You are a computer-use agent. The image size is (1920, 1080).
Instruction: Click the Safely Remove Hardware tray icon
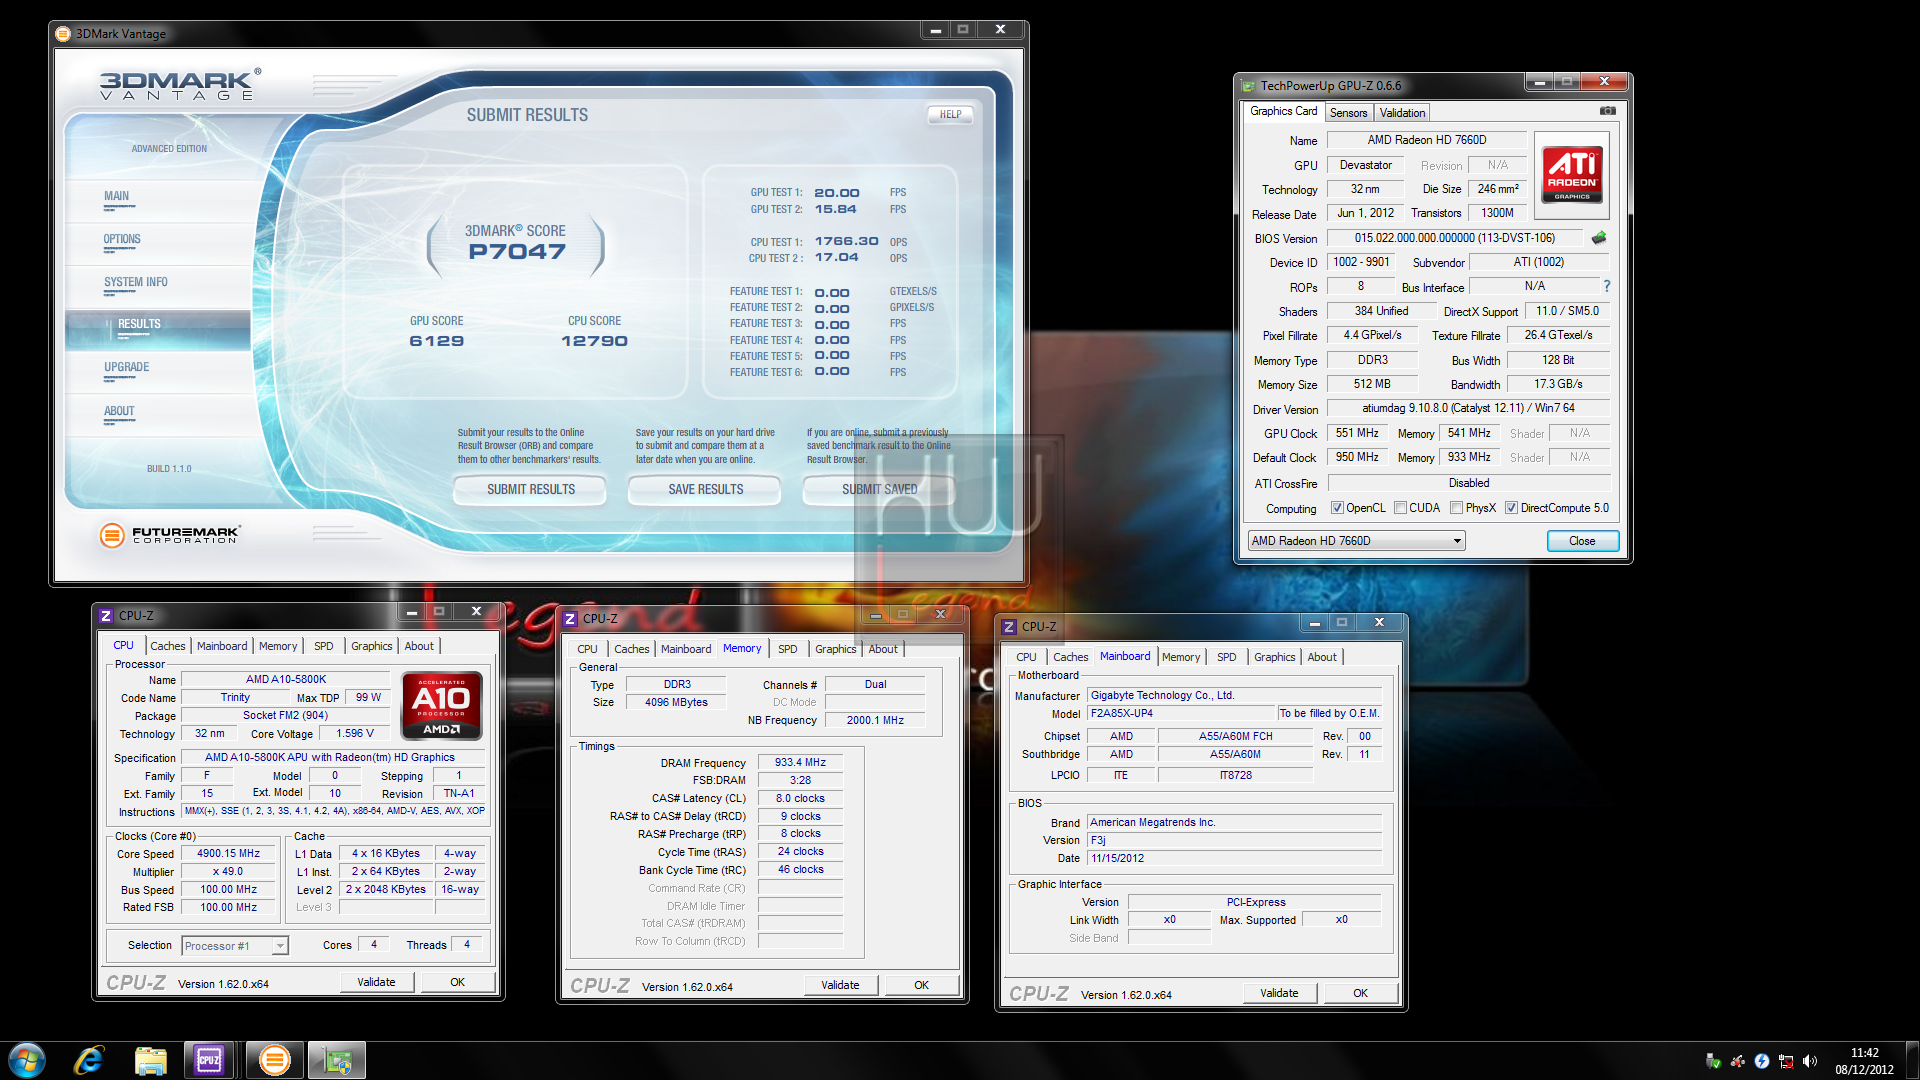click(1713, 1061)
